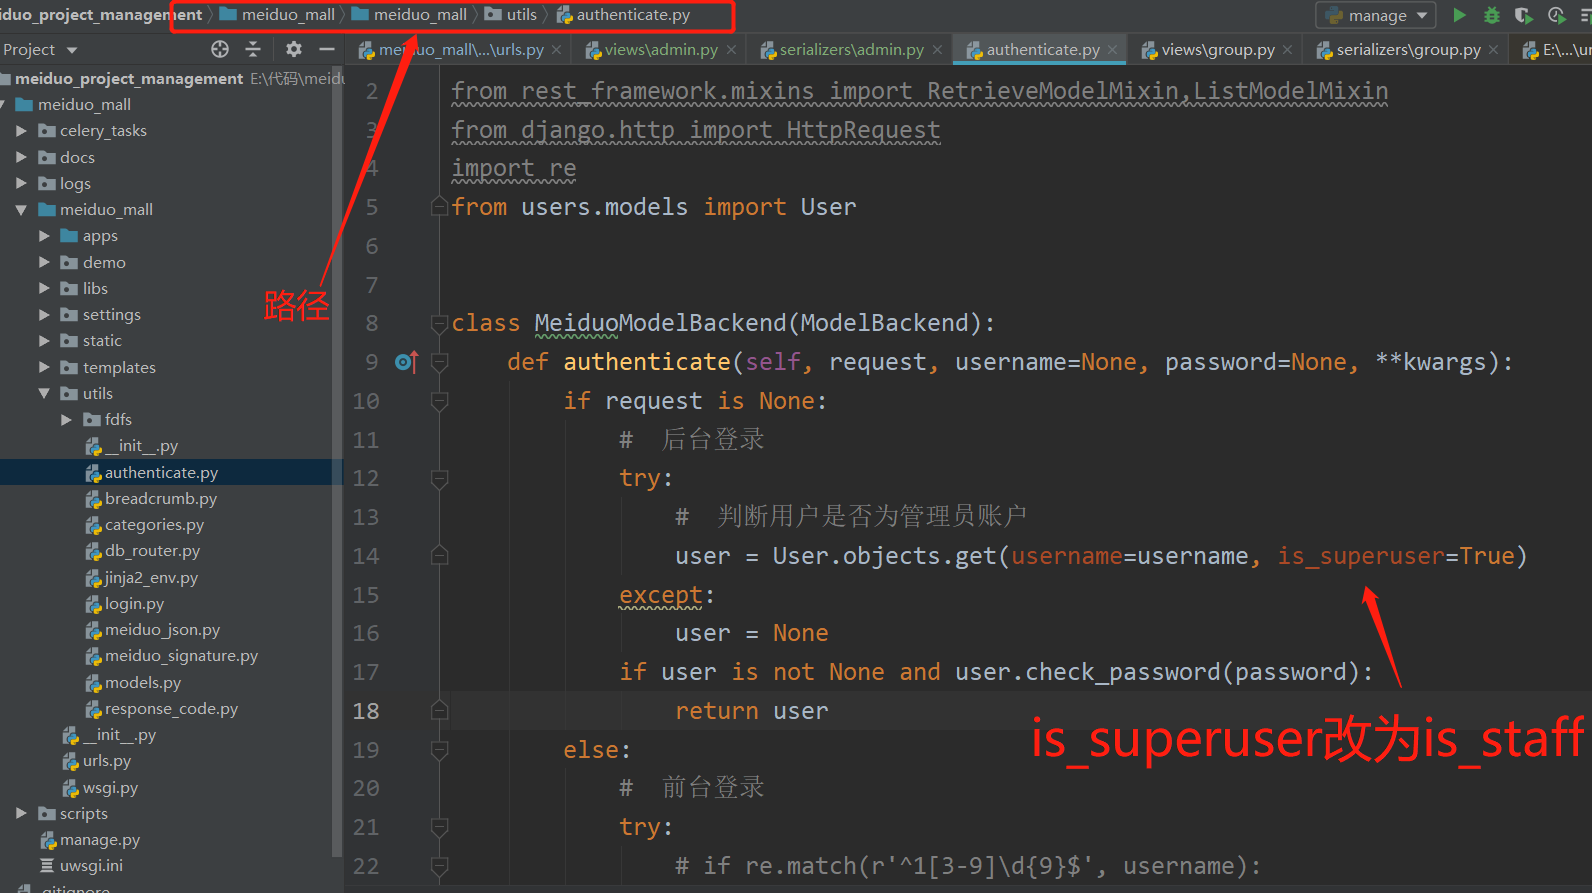Screen dimensions: 1592x893
Task: Expand the templates folder
Action: coord(44,367)
